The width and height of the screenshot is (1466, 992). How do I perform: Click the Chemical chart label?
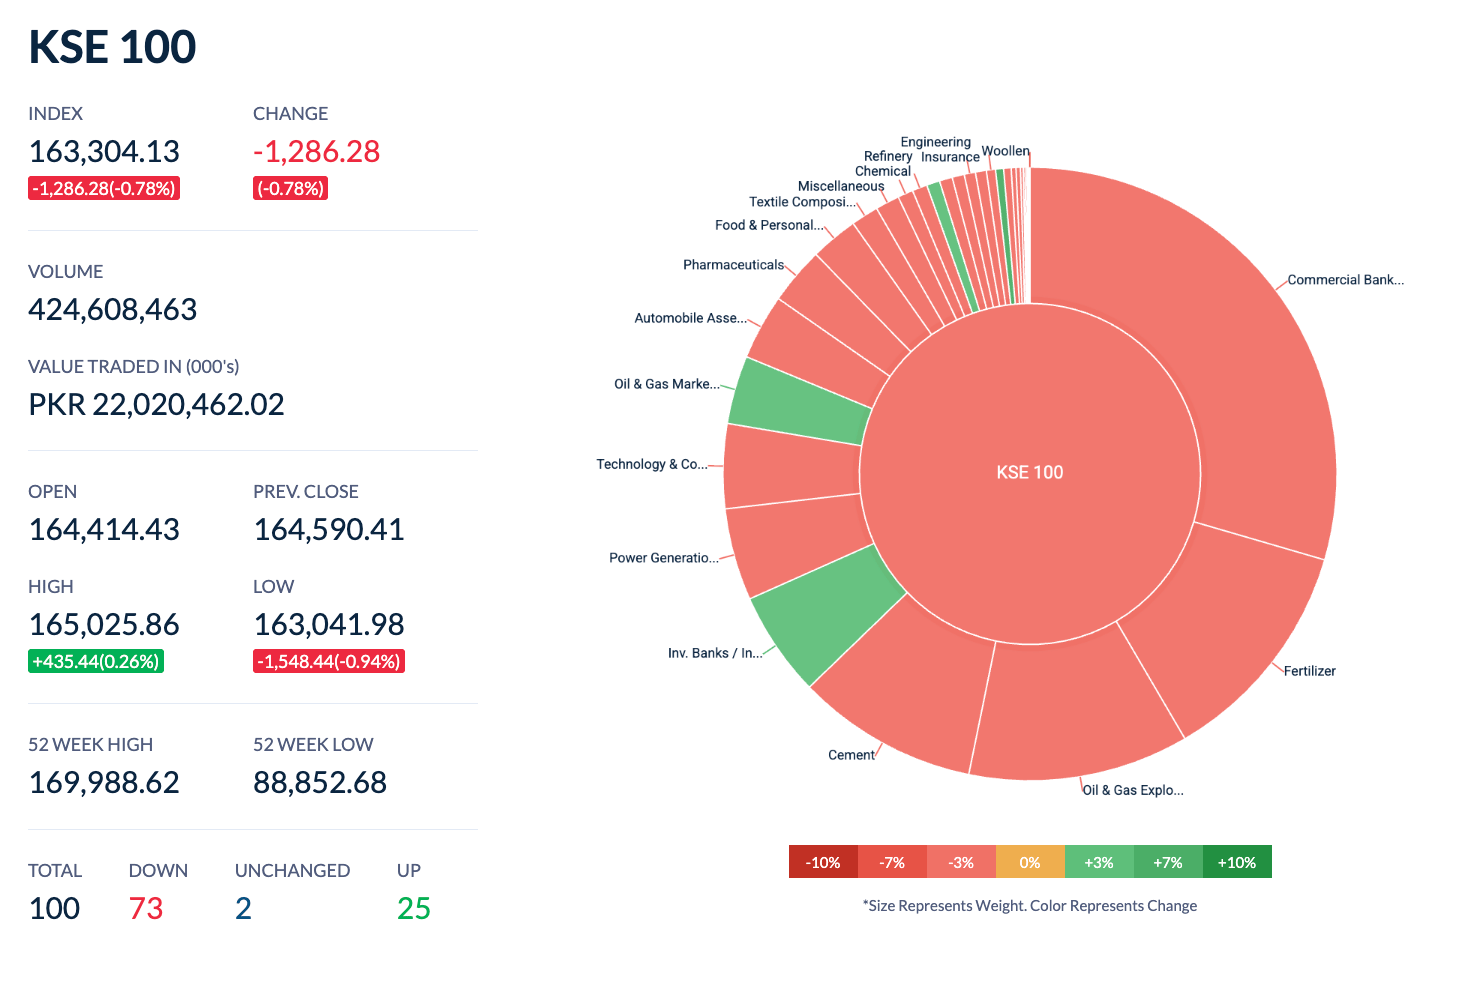tap(883, 171)
